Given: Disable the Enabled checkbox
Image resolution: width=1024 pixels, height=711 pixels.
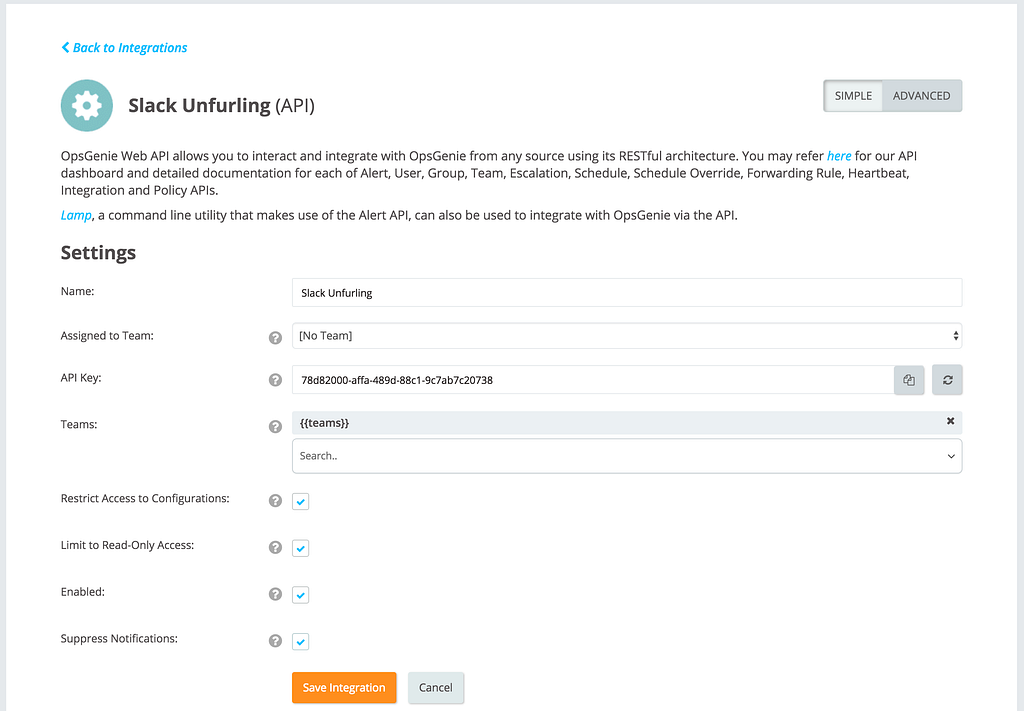Looking at the screenshot, I should click(301, 595).
